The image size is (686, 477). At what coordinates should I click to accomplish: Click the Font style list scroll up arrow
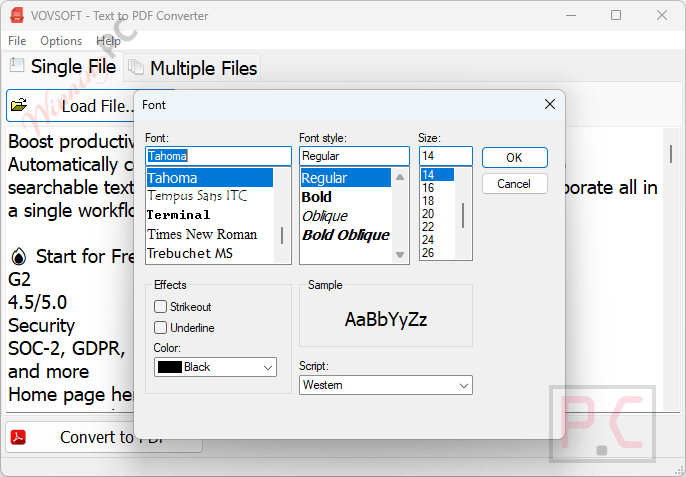tap(400, 177)
